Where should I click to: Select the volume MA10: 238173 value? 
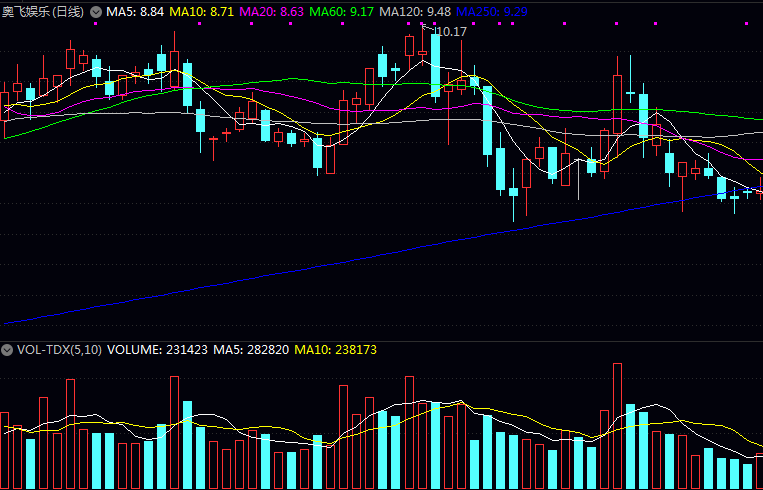(335, 350)
